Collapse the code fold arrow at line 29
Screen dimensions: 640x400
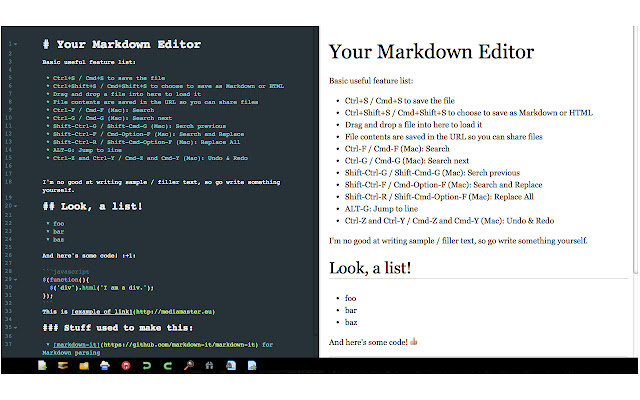16,280
